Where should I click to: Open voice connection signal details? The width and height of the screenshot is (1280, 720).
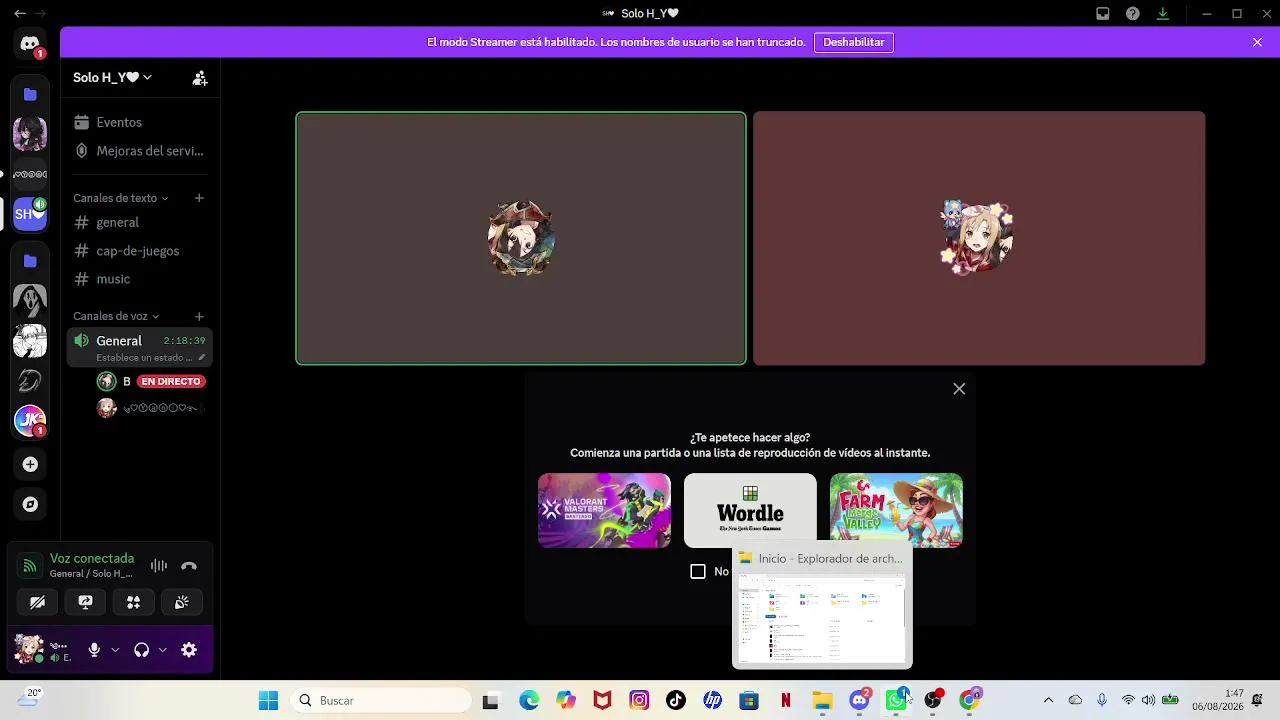[30, 566]
